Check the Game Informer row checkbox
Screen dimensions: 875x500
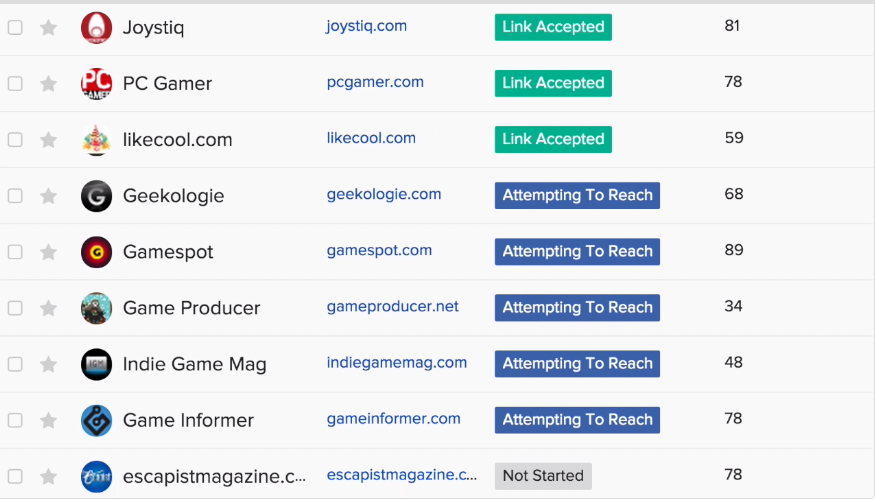(15, 420)
